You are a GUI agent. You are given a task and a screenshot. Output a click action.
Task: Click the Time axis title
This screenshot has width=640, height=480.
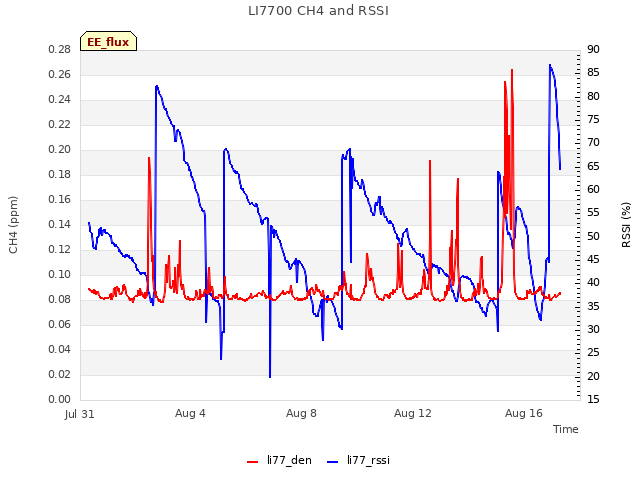point(566,429)
